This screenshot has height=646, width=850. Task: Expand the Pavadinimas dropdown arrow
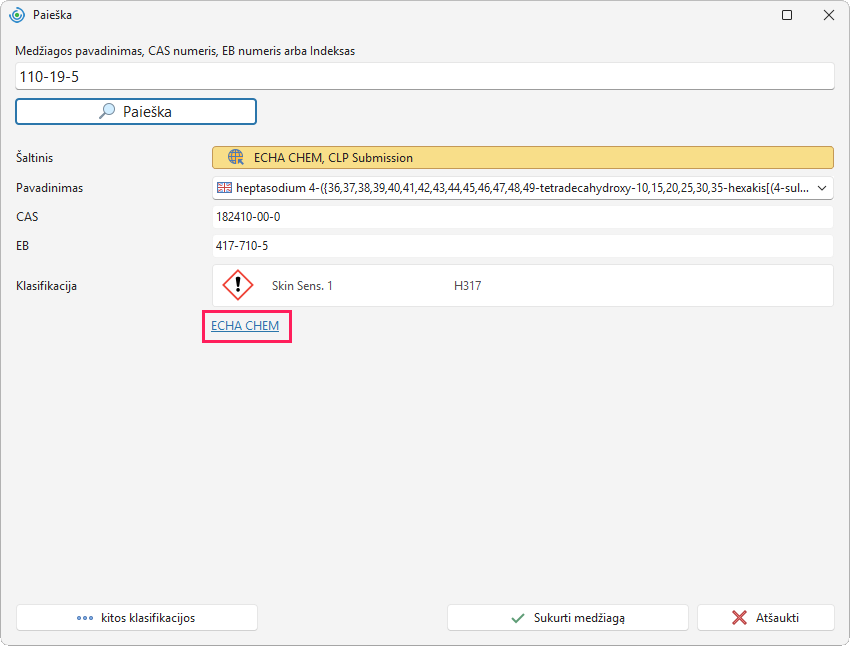(x=822, y=188)
